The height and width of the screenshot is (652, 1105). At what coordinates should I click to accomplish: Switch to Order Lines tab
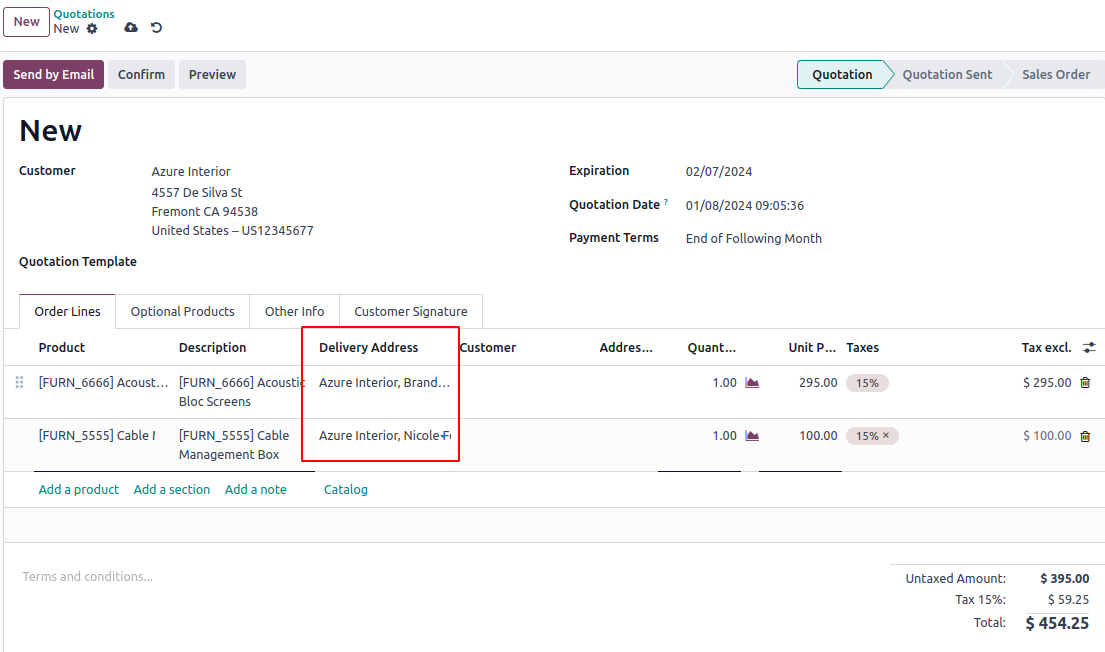[68, 312]
